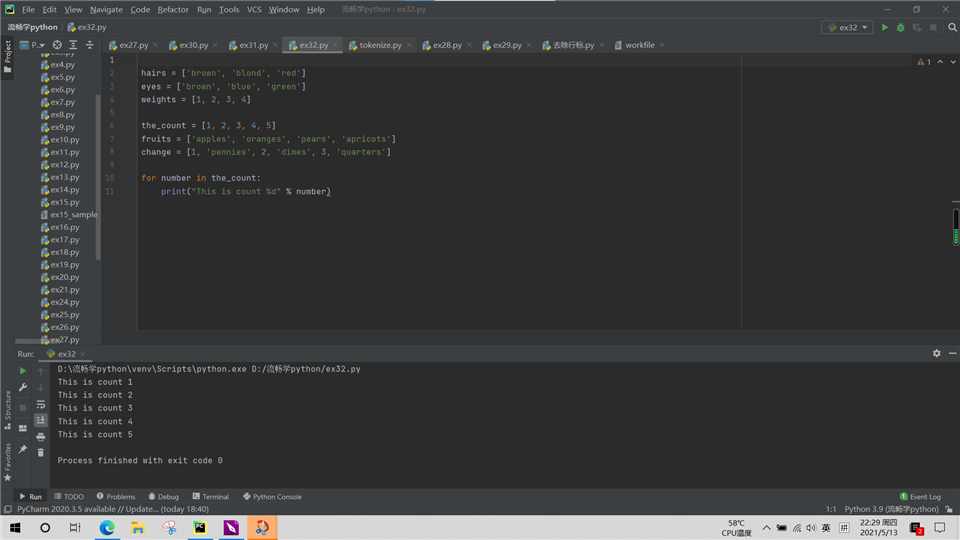Open the Event Log
Screen dimensions: 960x540
920,497
